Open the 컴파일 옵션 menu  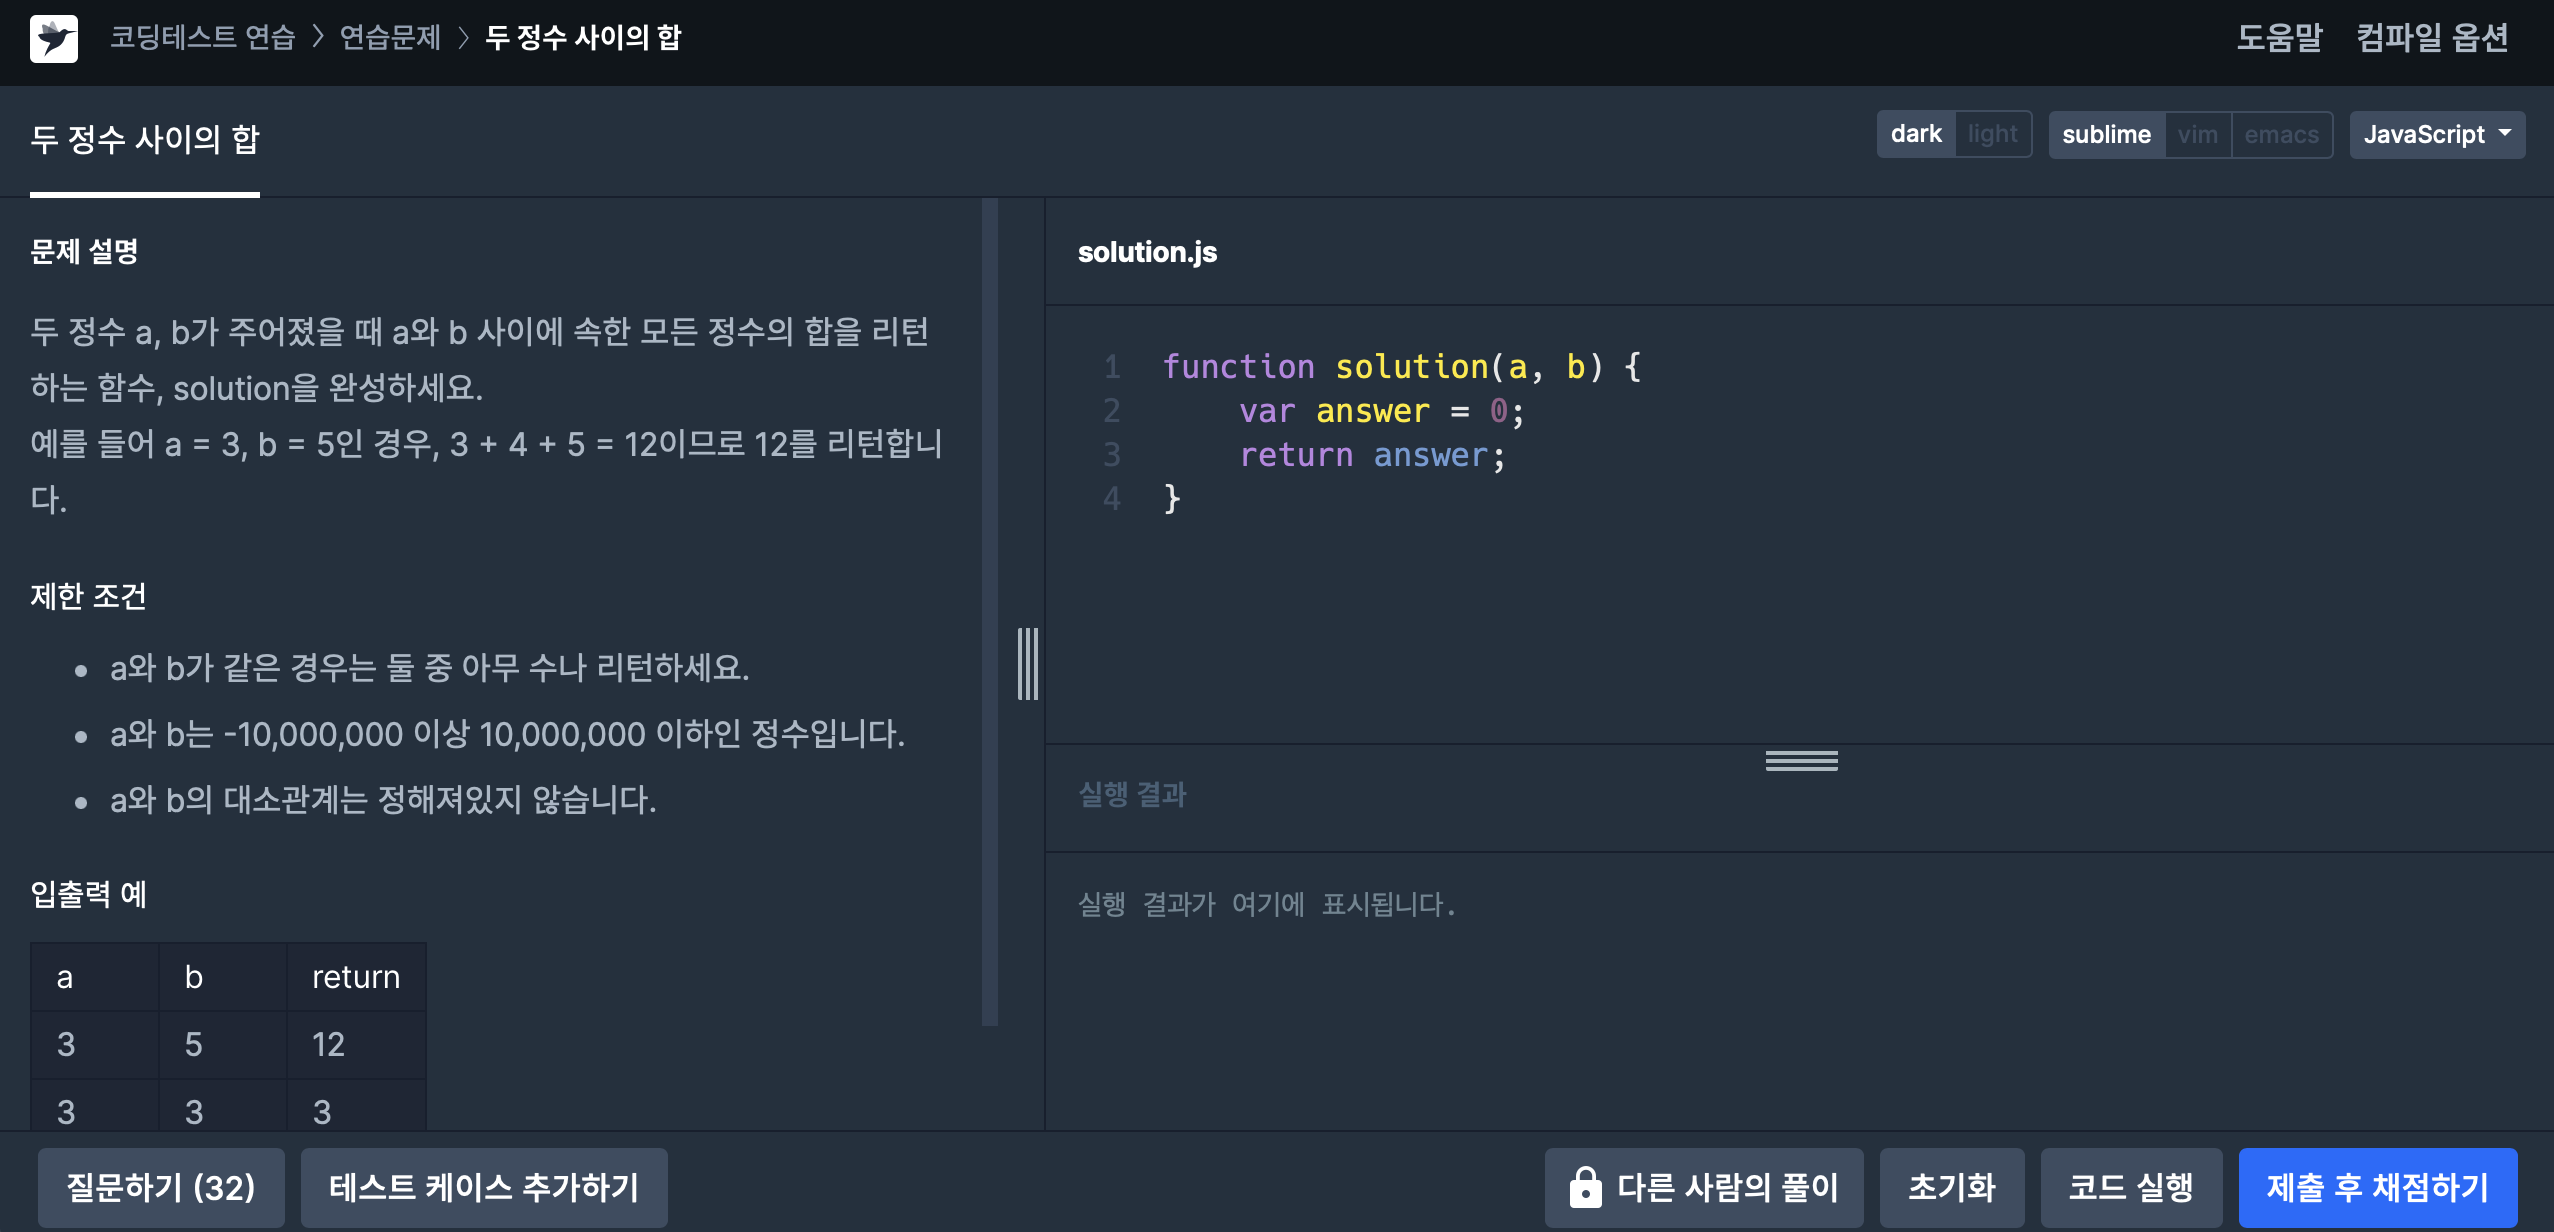click(2432, 38)
